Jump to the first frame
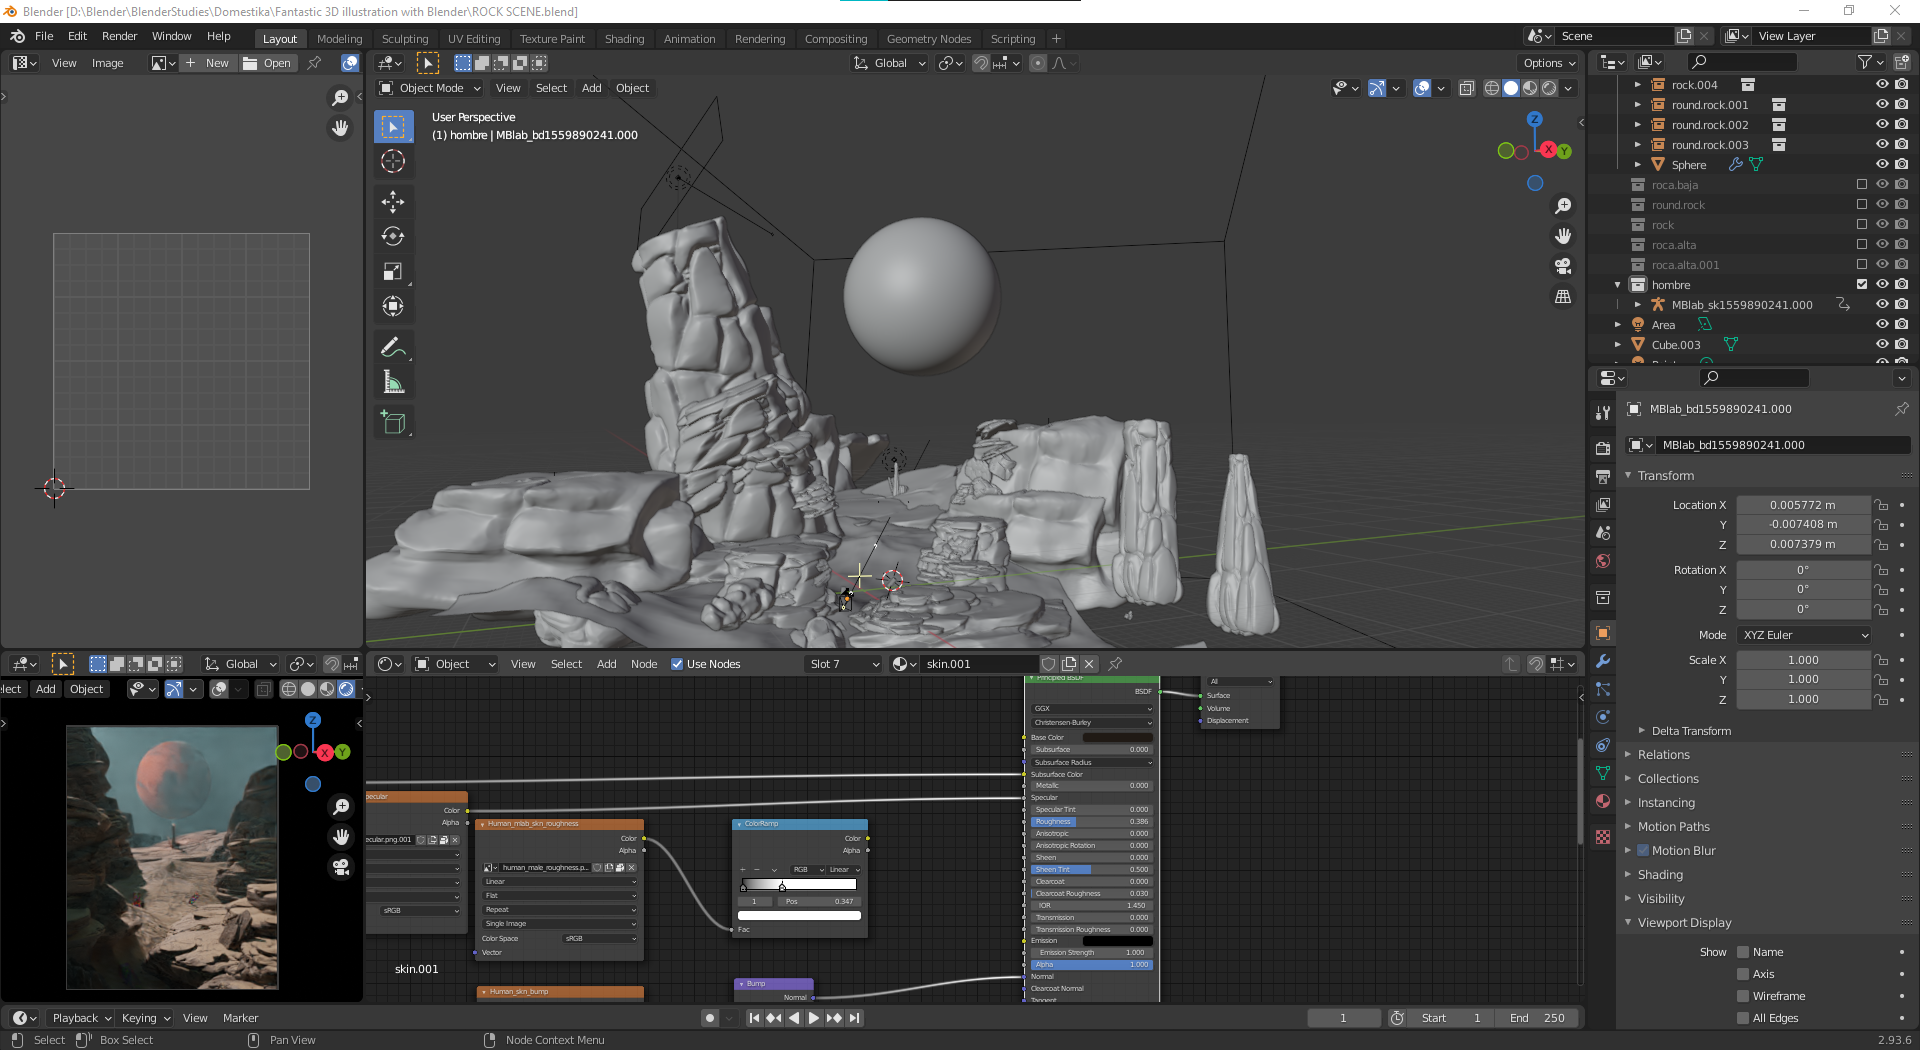The width and height of the screenshot is (1920, 1050). coord(754,1018)
